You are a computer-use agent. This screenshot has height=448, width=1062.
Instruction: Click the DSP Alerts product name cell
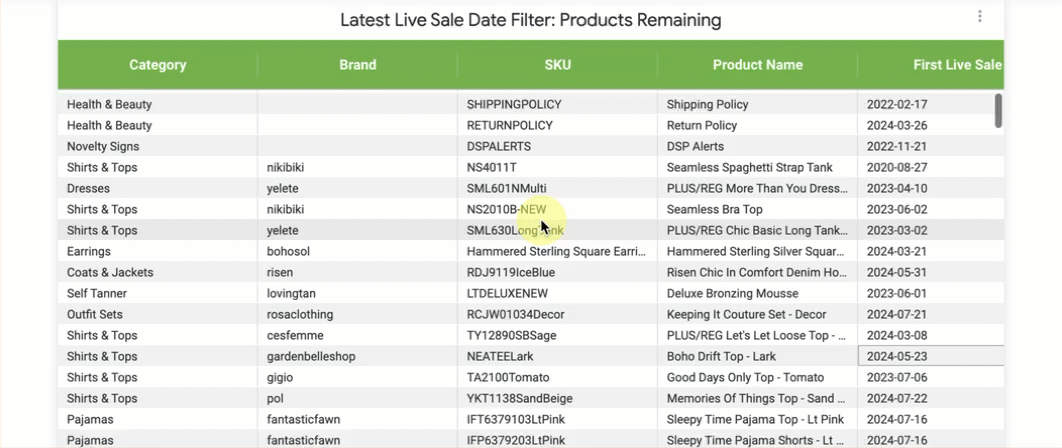757,146
